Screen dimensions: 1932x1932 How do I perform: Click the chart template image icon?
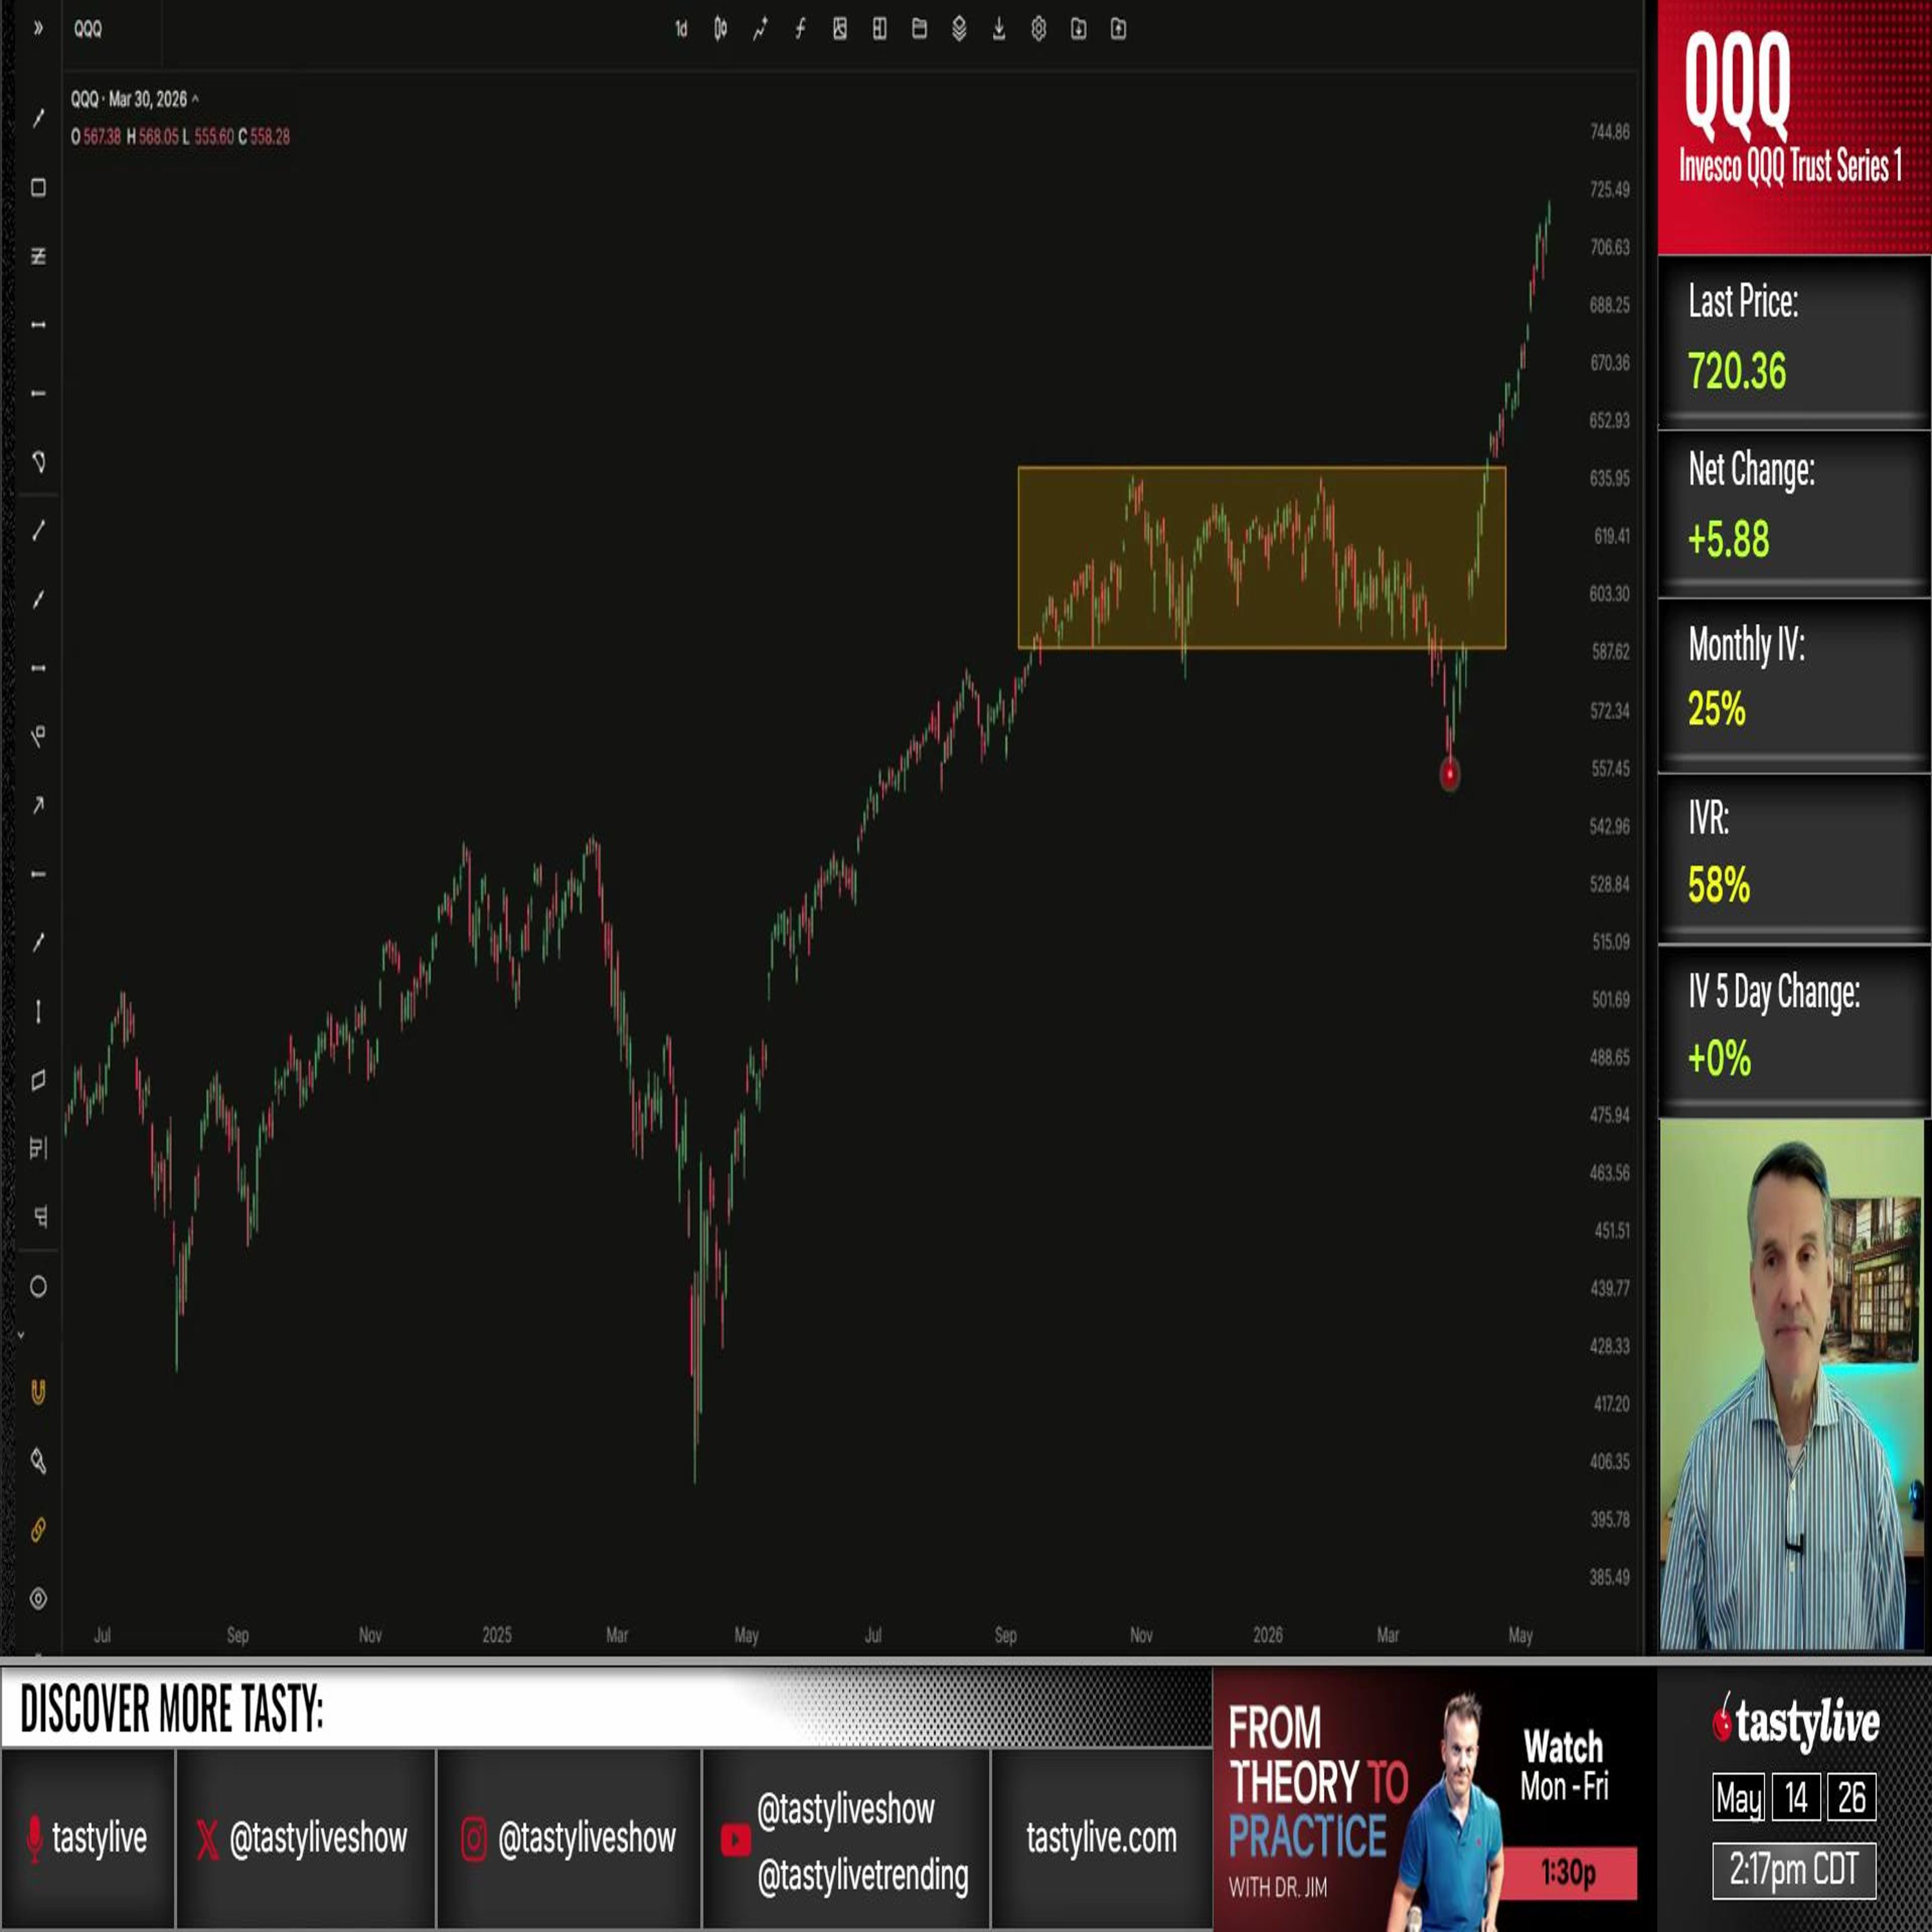(840, 29)
